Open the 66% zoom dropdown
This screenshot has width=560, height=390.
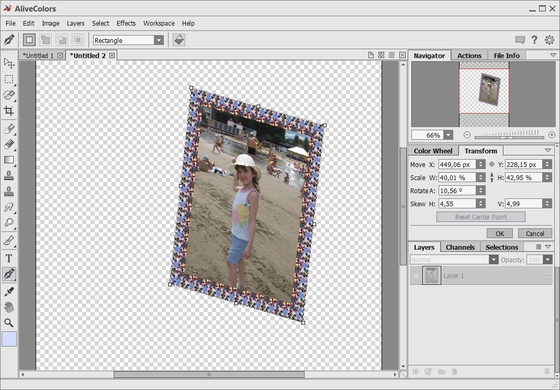click(x=448, y=135)
